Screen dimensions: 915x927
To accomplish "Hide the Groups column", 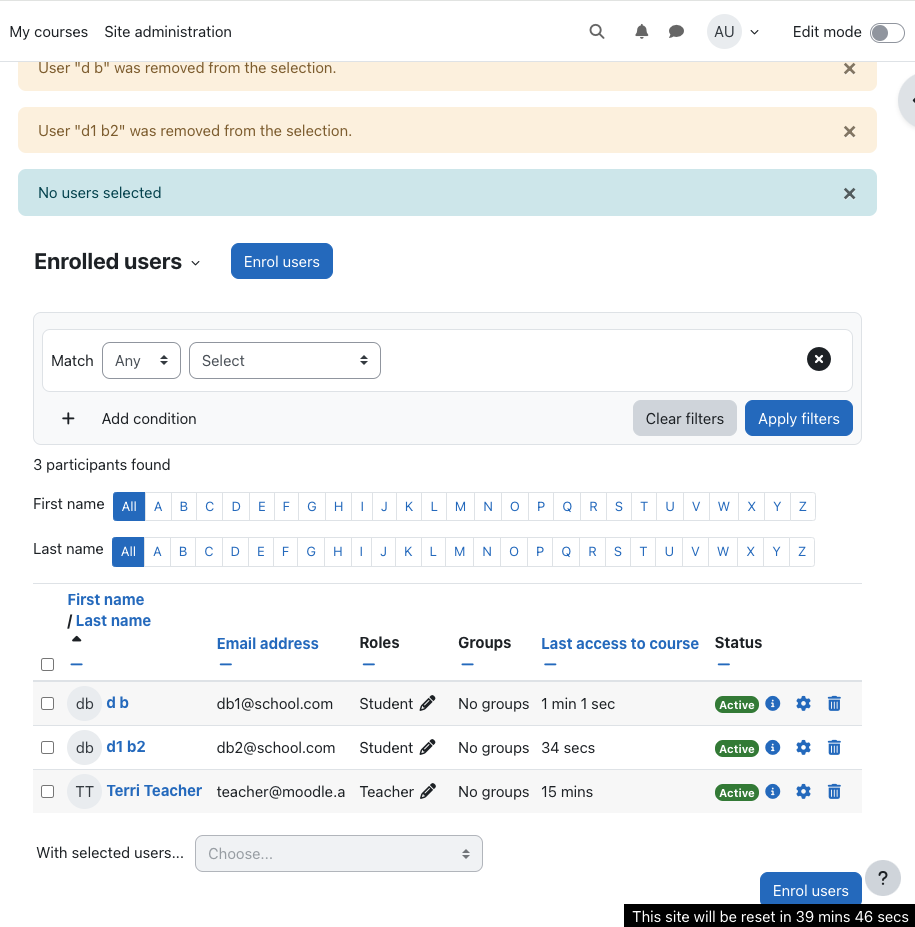I will pyautogui.click(x=467, y=664).
